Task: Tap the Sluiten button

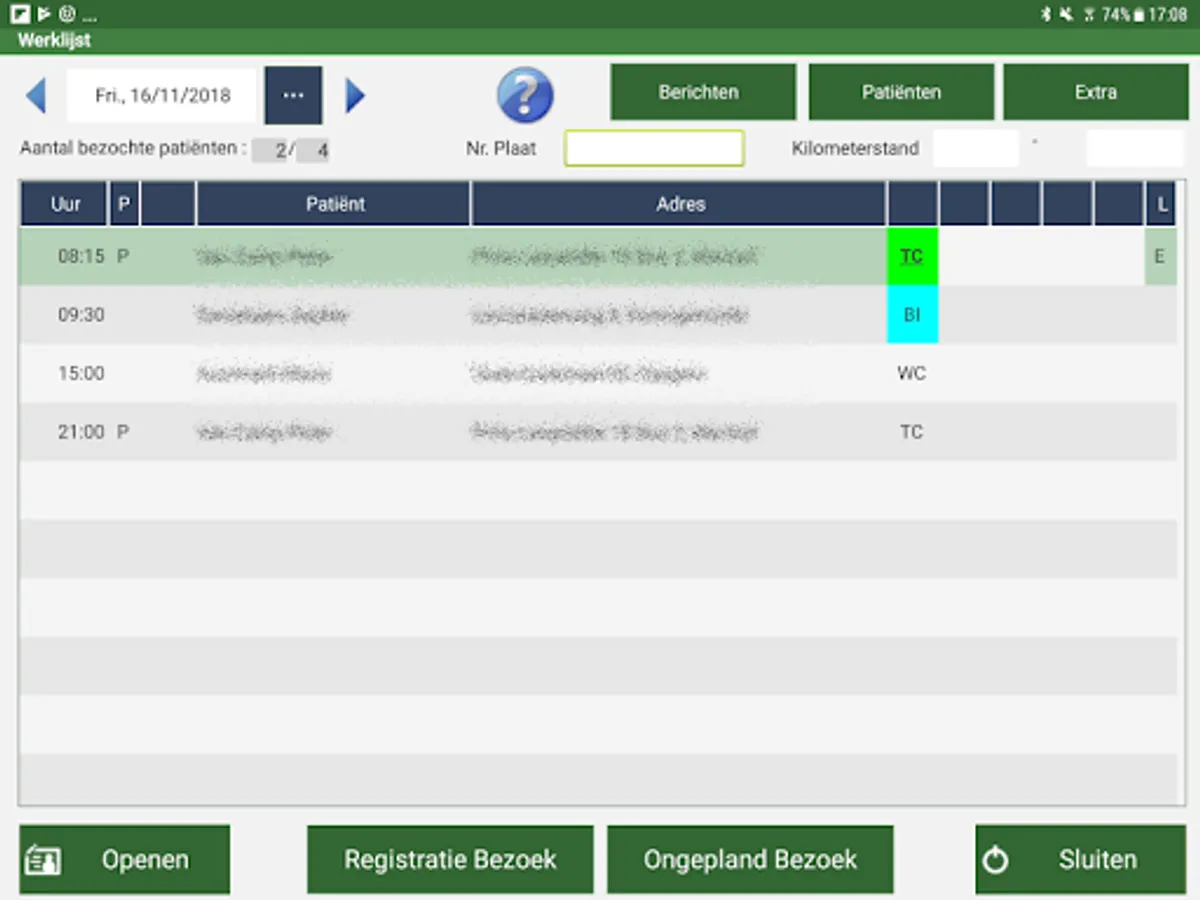Action: pyautogui.click(x=1081, y=859)
